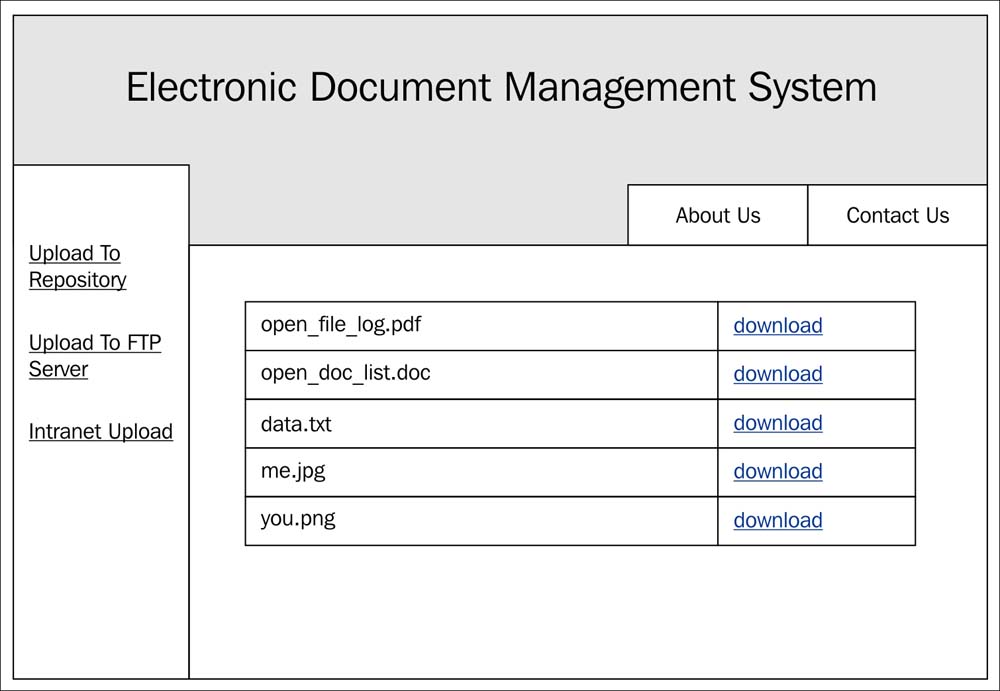The image size is (1000, 691).
Task: Download the me.jpg image
Action: click(778, 471)
